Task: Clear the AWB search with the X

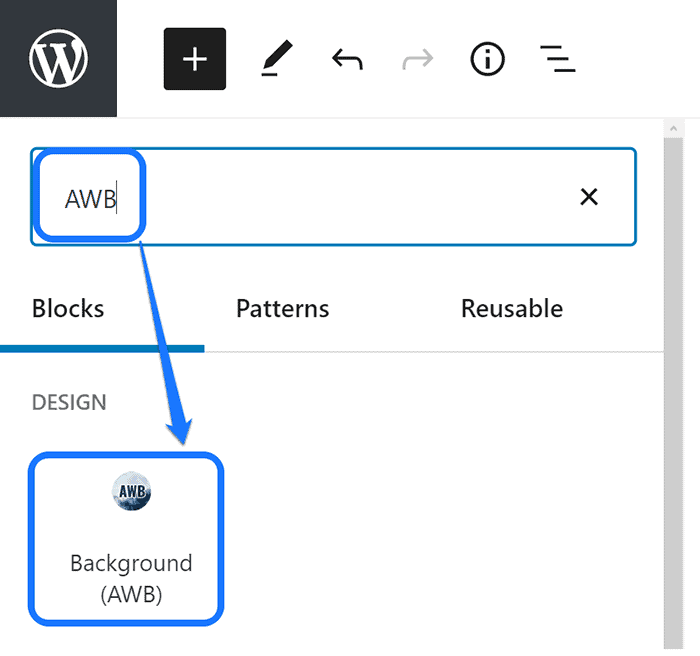Action: coord(589,197)
